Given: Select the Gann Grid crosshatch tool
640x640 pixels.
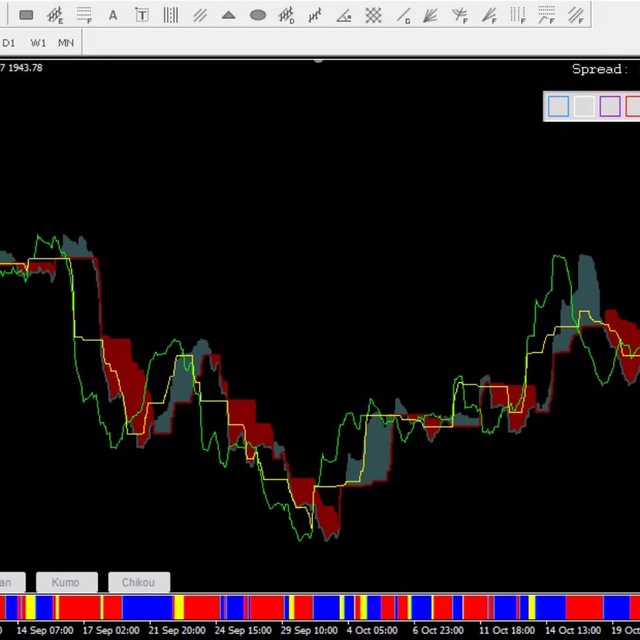Looking at the screenshot, I should tap(373, 16).
